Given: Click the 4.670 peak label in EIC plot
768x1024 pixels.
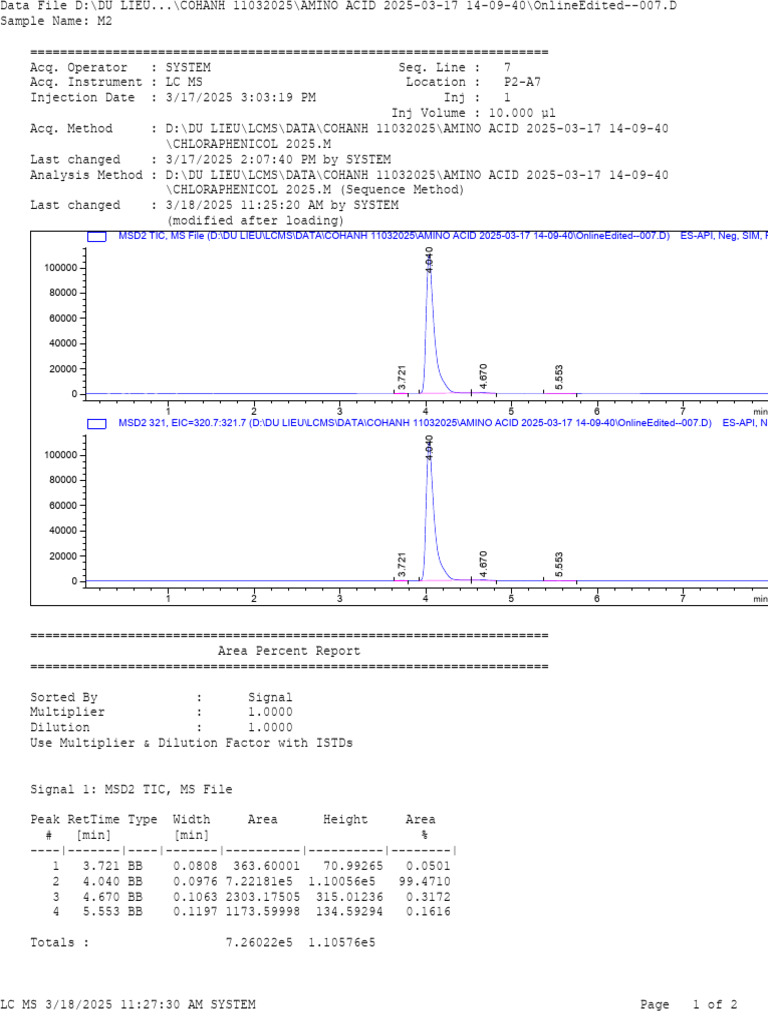Looking at the screenshot, I should tap(483, 564).
